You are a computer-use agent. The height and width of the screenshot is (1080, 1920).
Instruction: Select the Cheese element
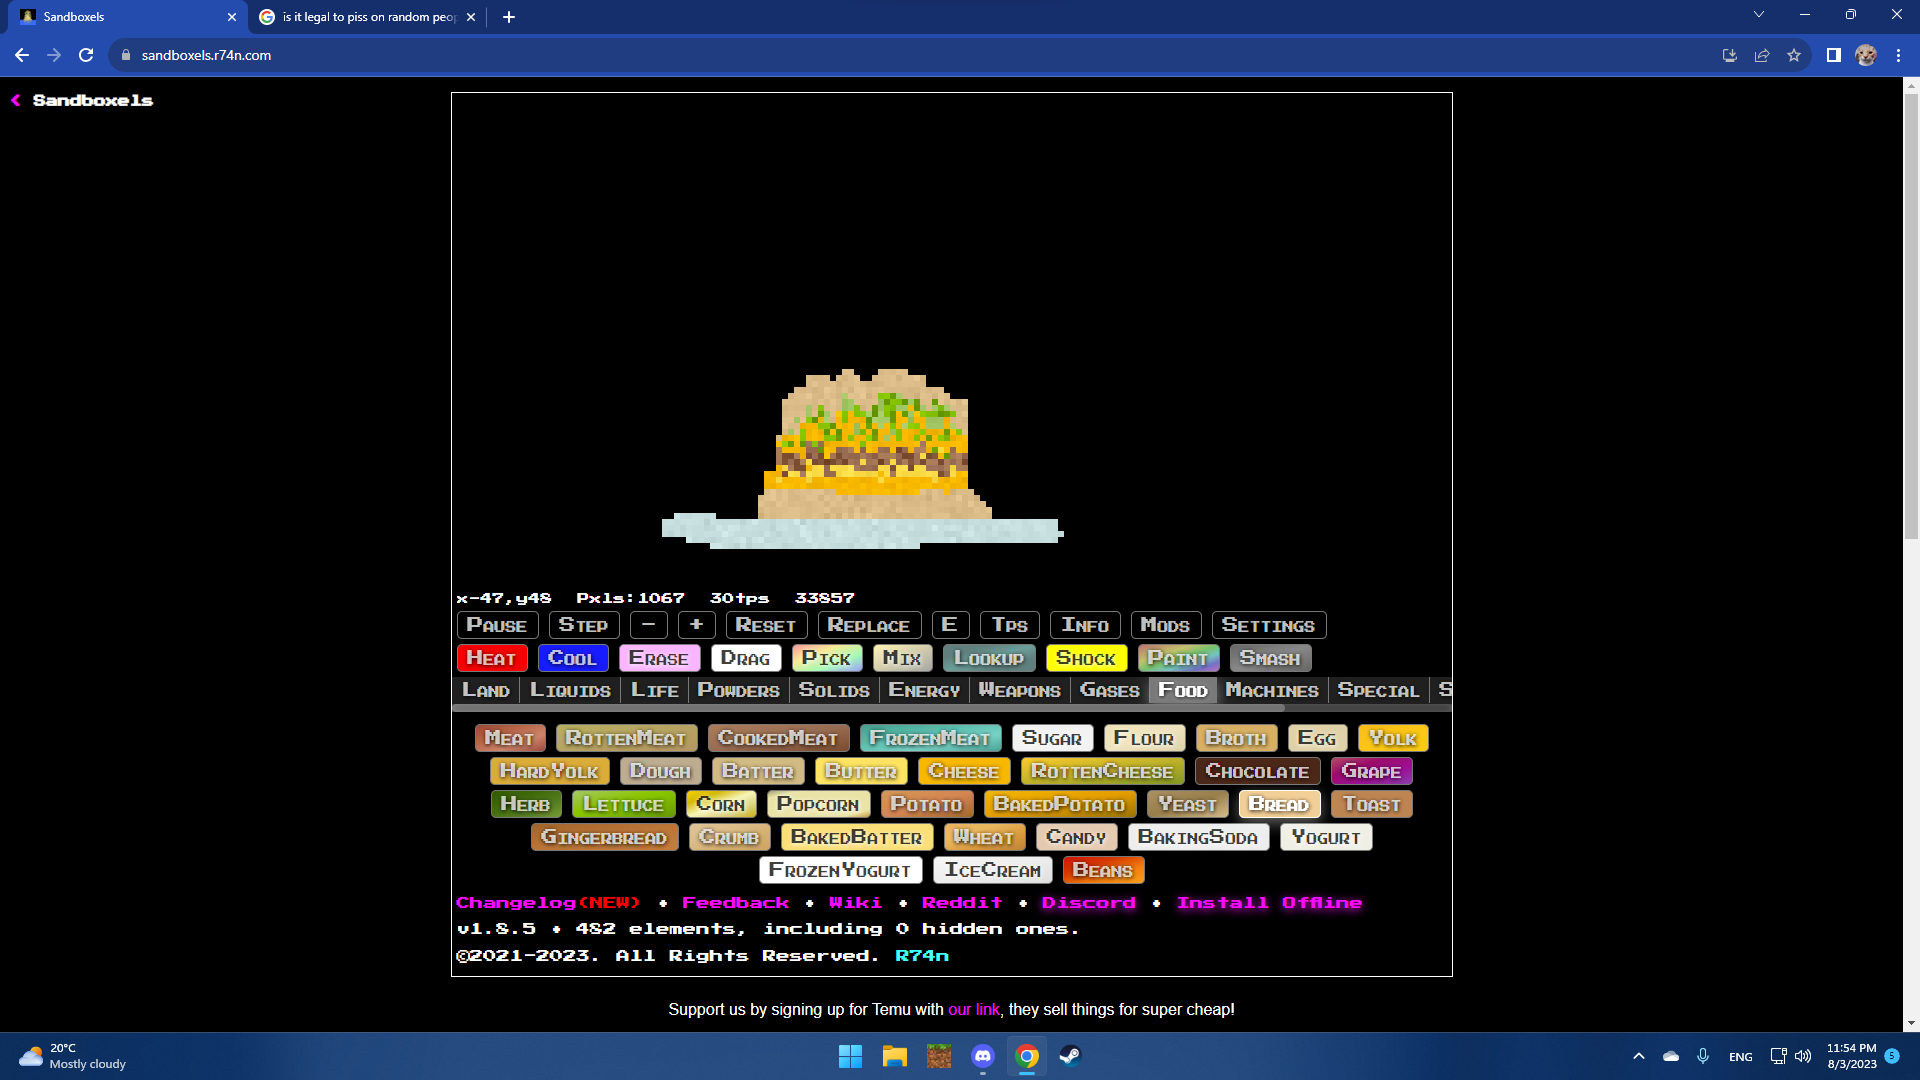click(963, 771)
